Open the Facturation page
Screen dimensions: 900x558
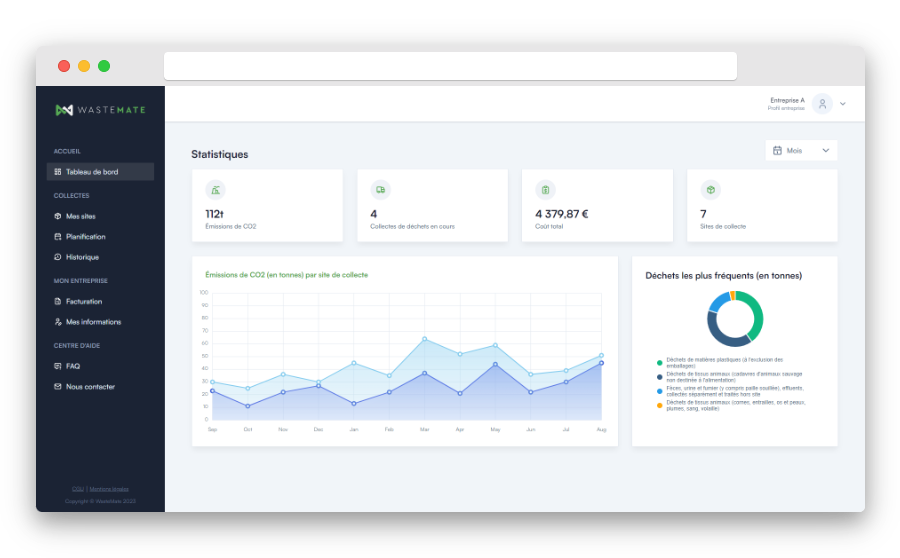83,301
